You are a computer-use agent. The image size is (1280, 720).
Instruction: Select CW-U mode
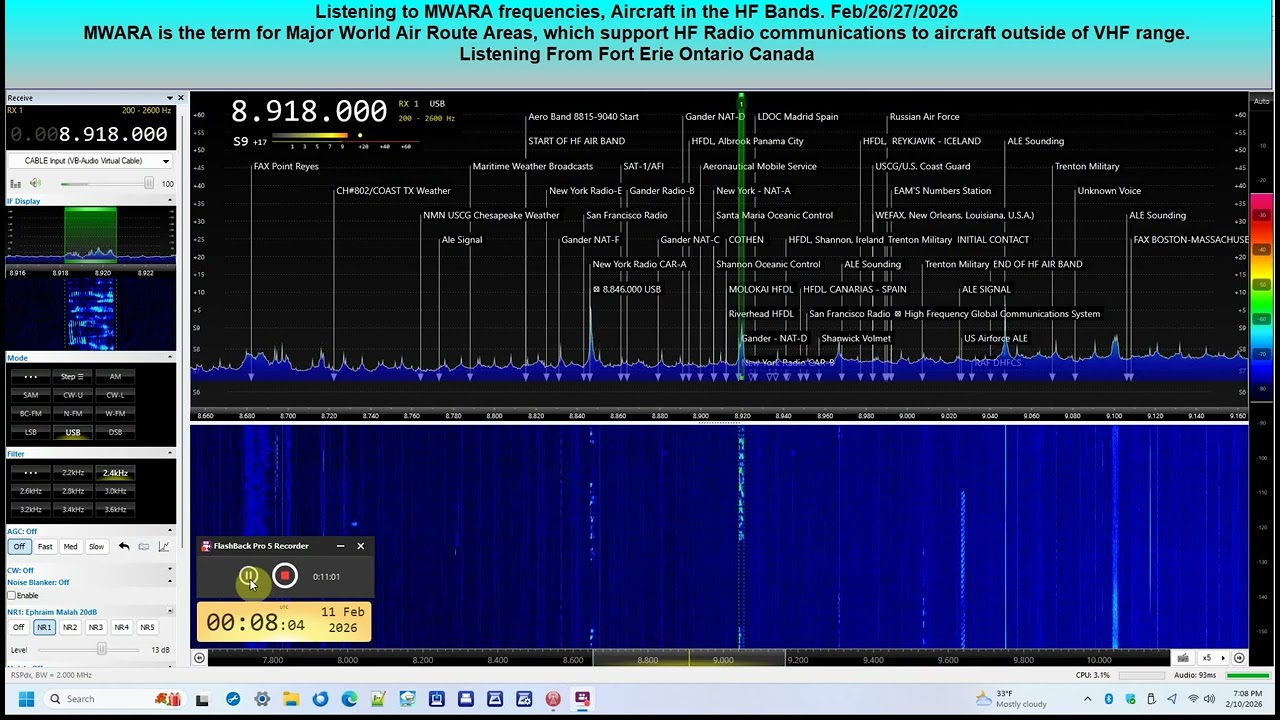coord(73,395)
